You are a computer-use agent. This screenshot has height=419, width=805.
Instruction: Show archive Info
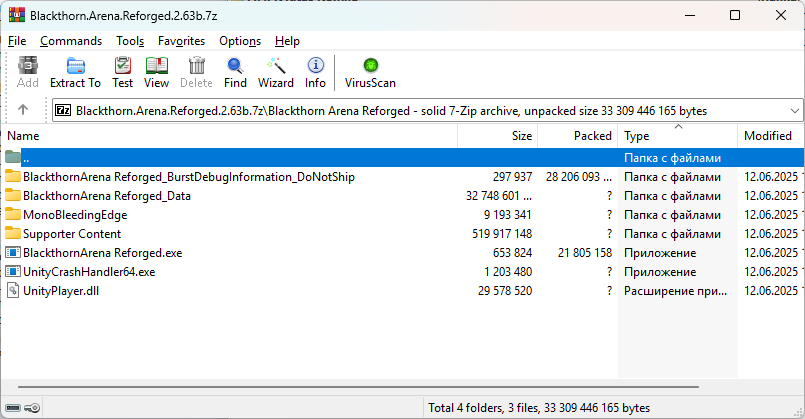coord(315,73)
